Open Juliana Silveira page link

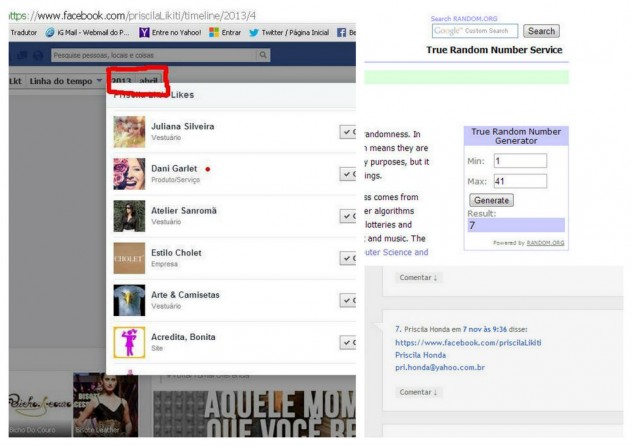[x=183, y=127]
